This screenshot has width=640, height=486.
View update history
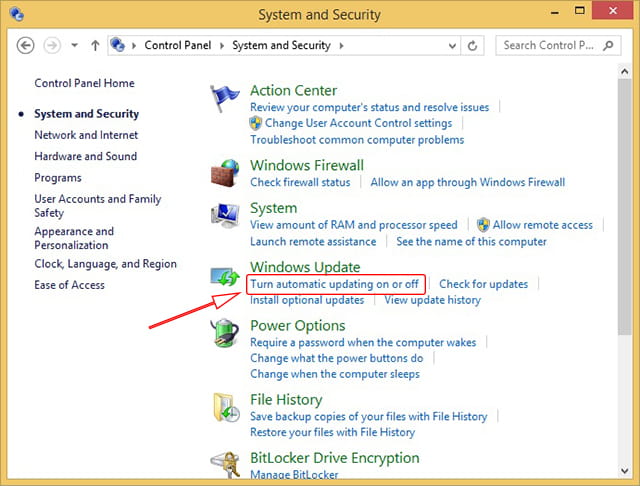[x=433, y=300]
